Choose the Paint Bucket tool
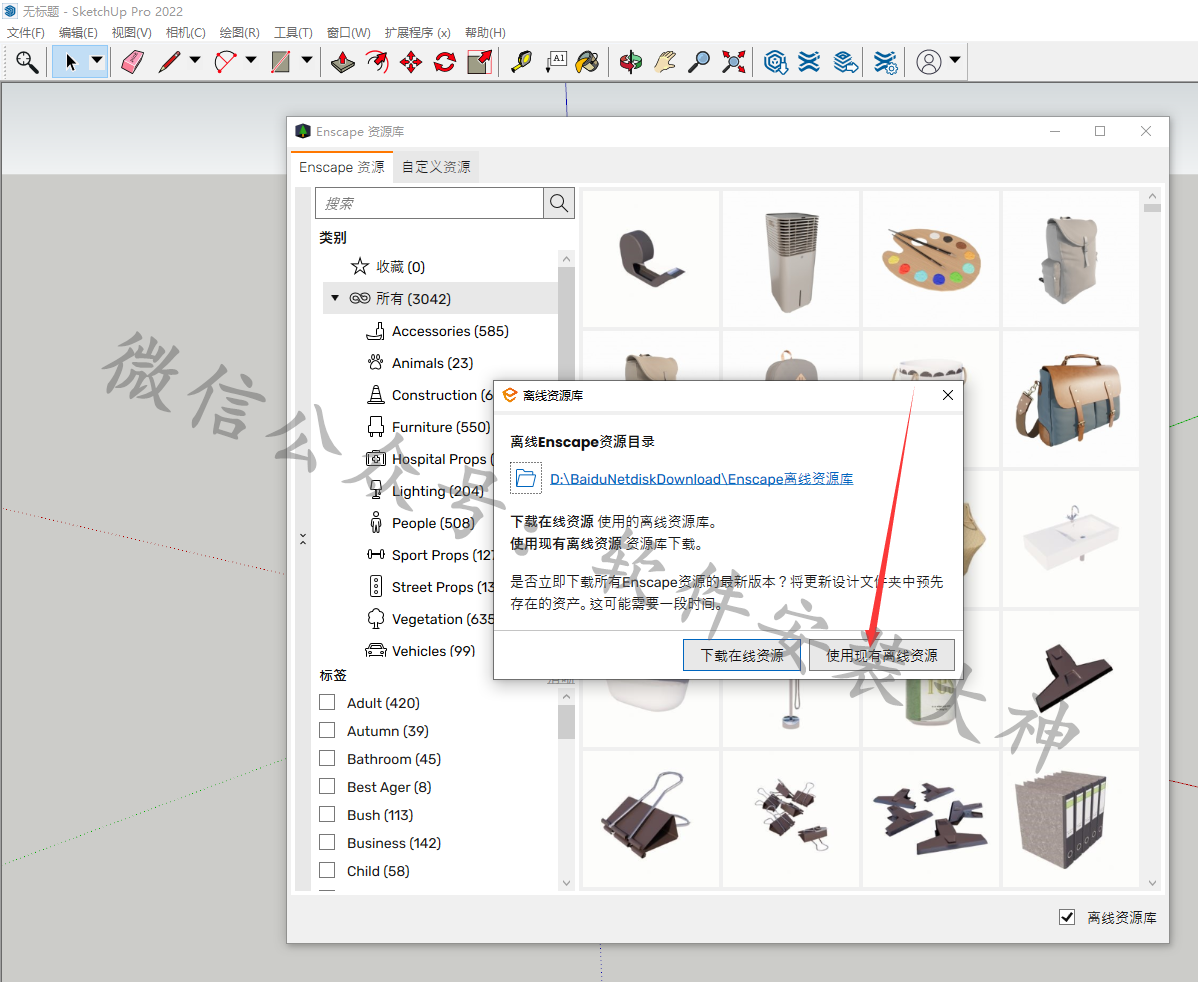 coord(588,62)
